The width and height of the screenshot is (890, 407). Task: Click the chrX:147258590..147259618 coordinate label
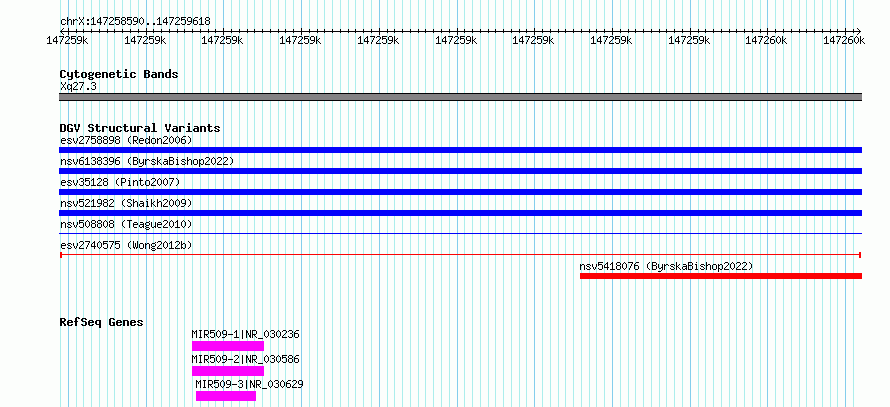pos(135,22)
